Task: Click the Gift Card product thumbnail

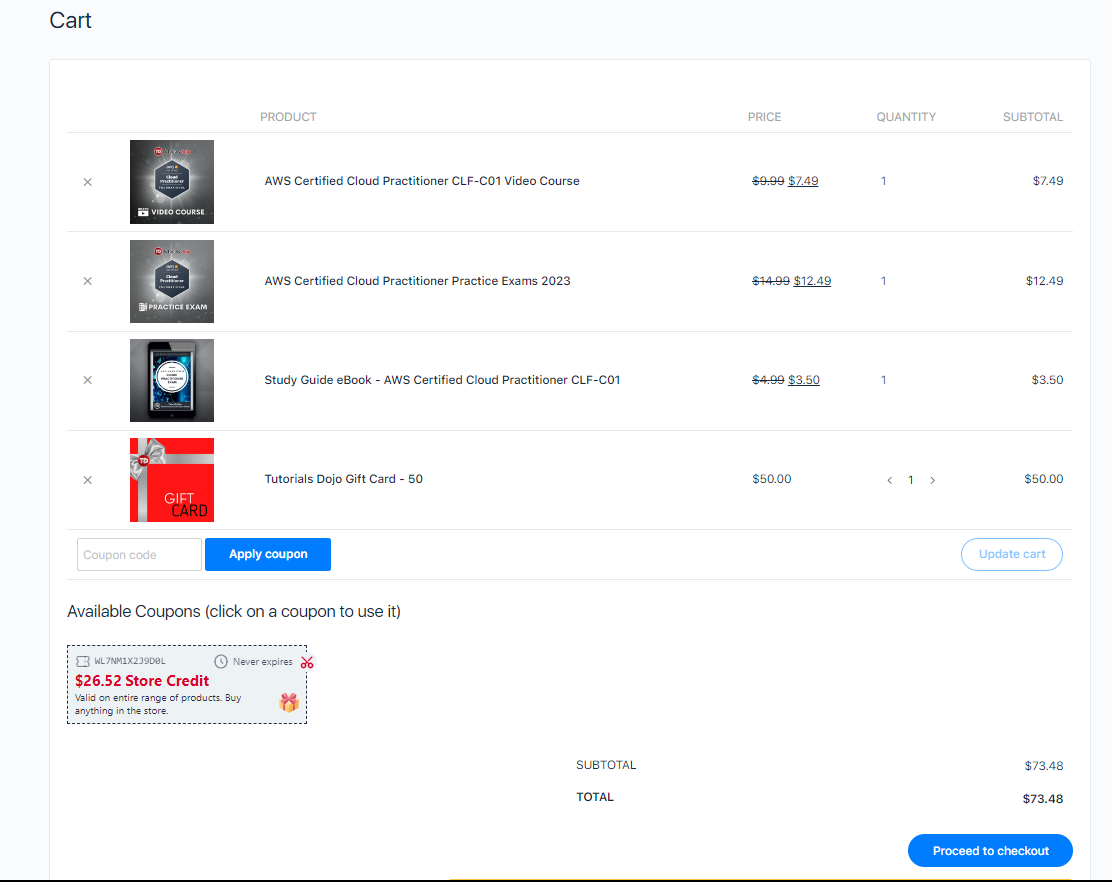Action: coord(172,480)
